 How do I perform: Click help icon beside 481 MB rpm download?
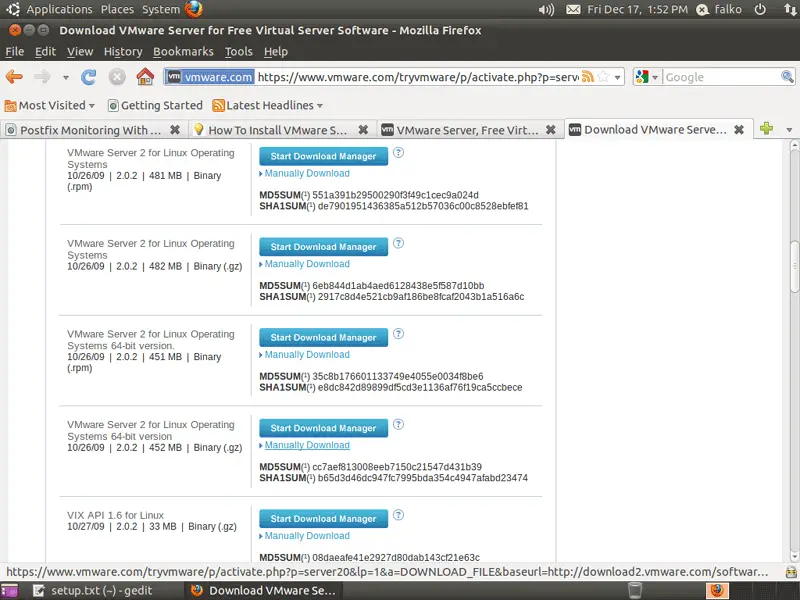(398, 153)
